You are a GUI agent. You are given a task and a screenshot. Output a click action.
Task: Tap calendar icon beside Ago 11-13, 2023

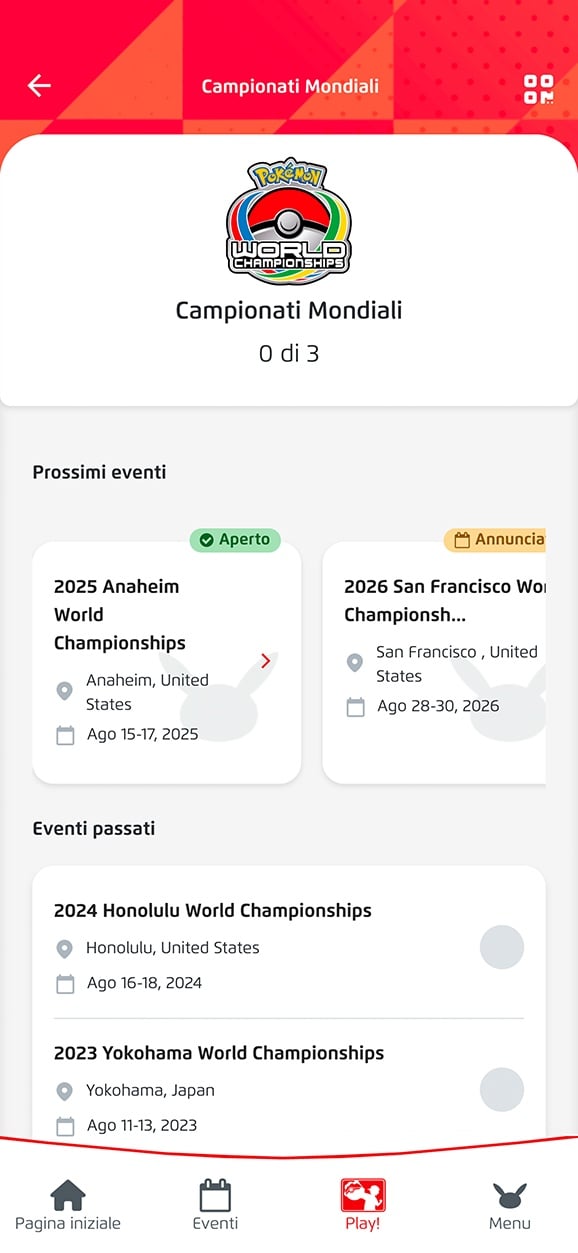point(65,1126)
